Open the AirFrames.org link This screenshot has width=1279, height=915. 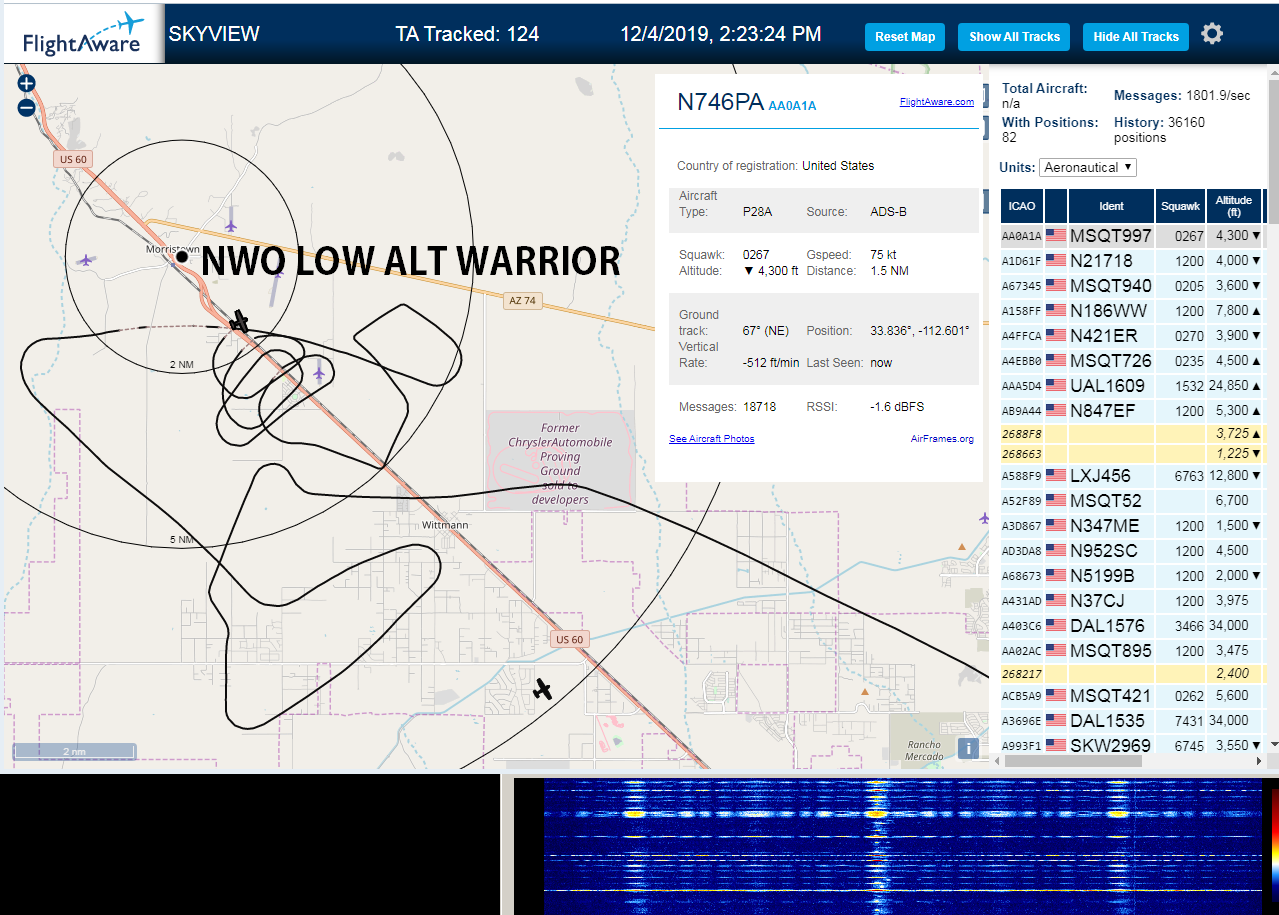(942, 439)
